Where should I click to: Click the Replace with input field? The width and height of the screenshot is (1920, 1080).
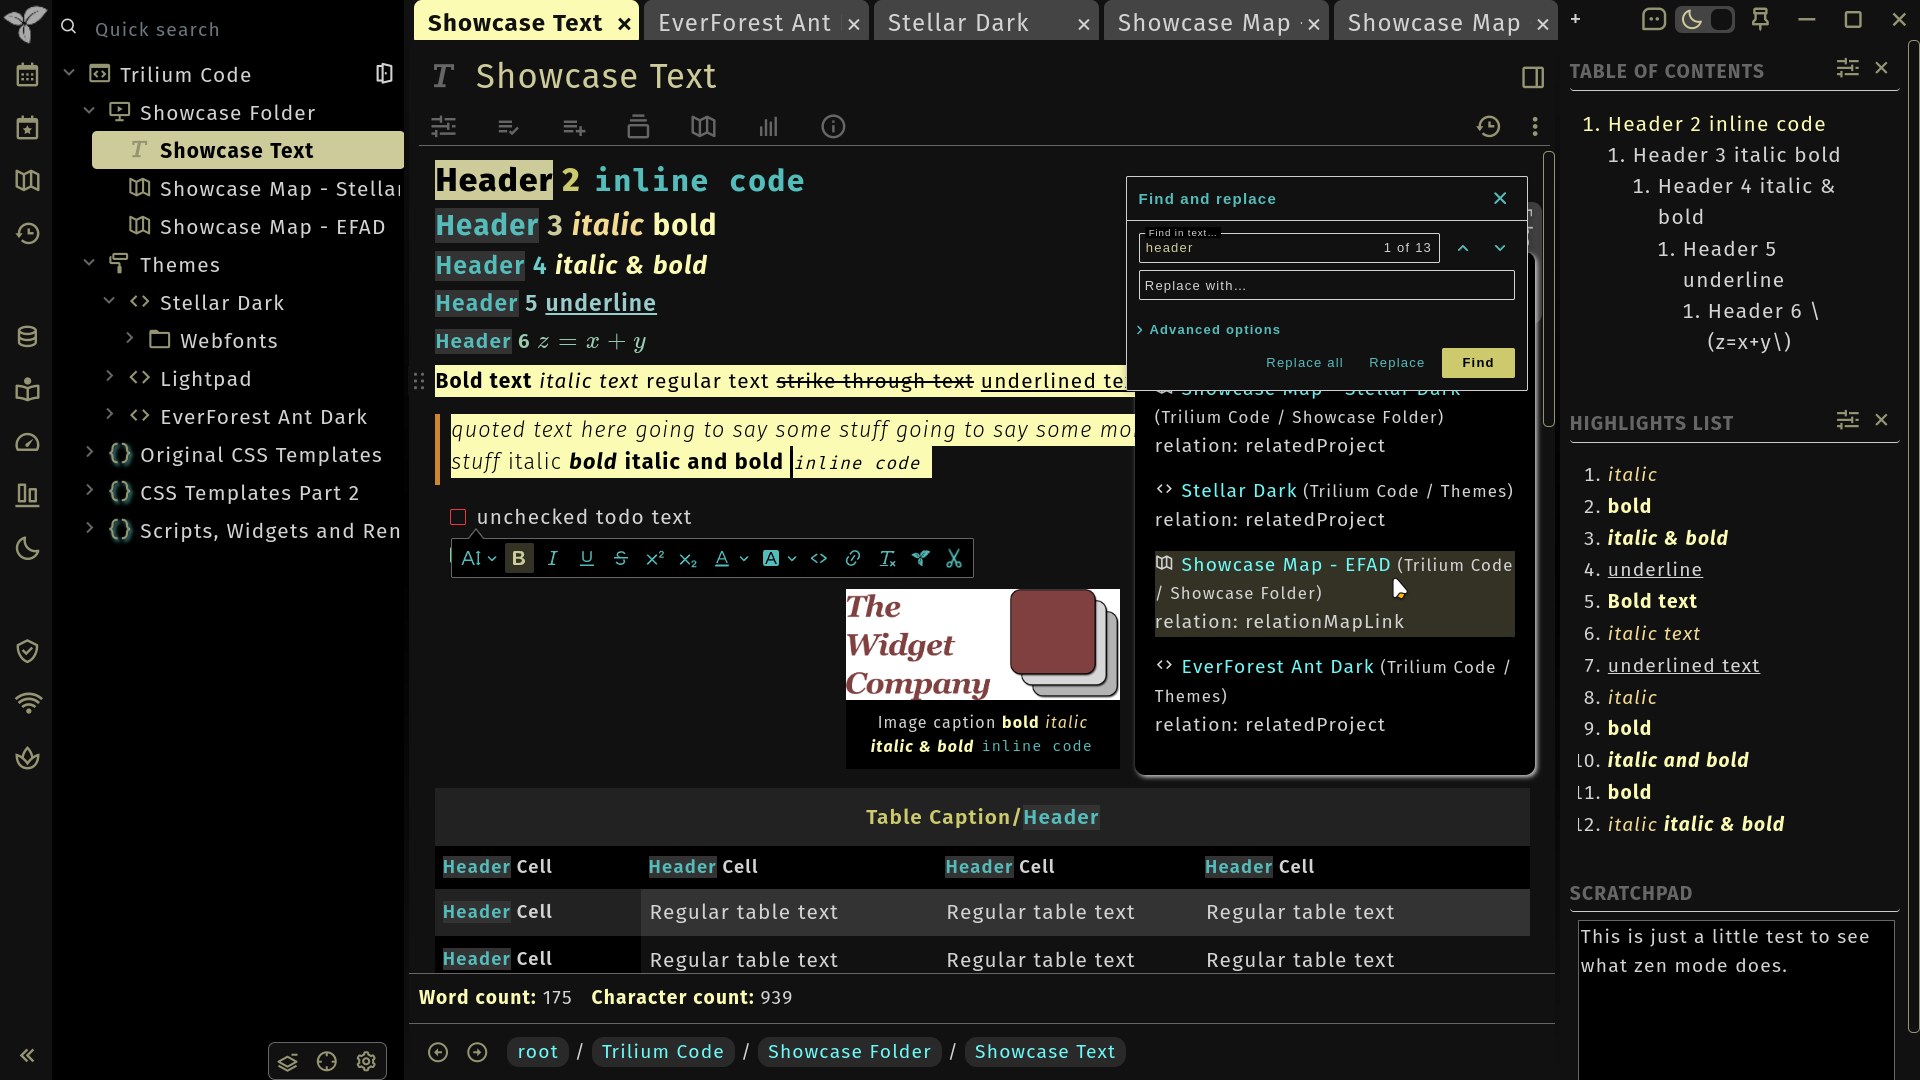click(x=1326, y=286)
